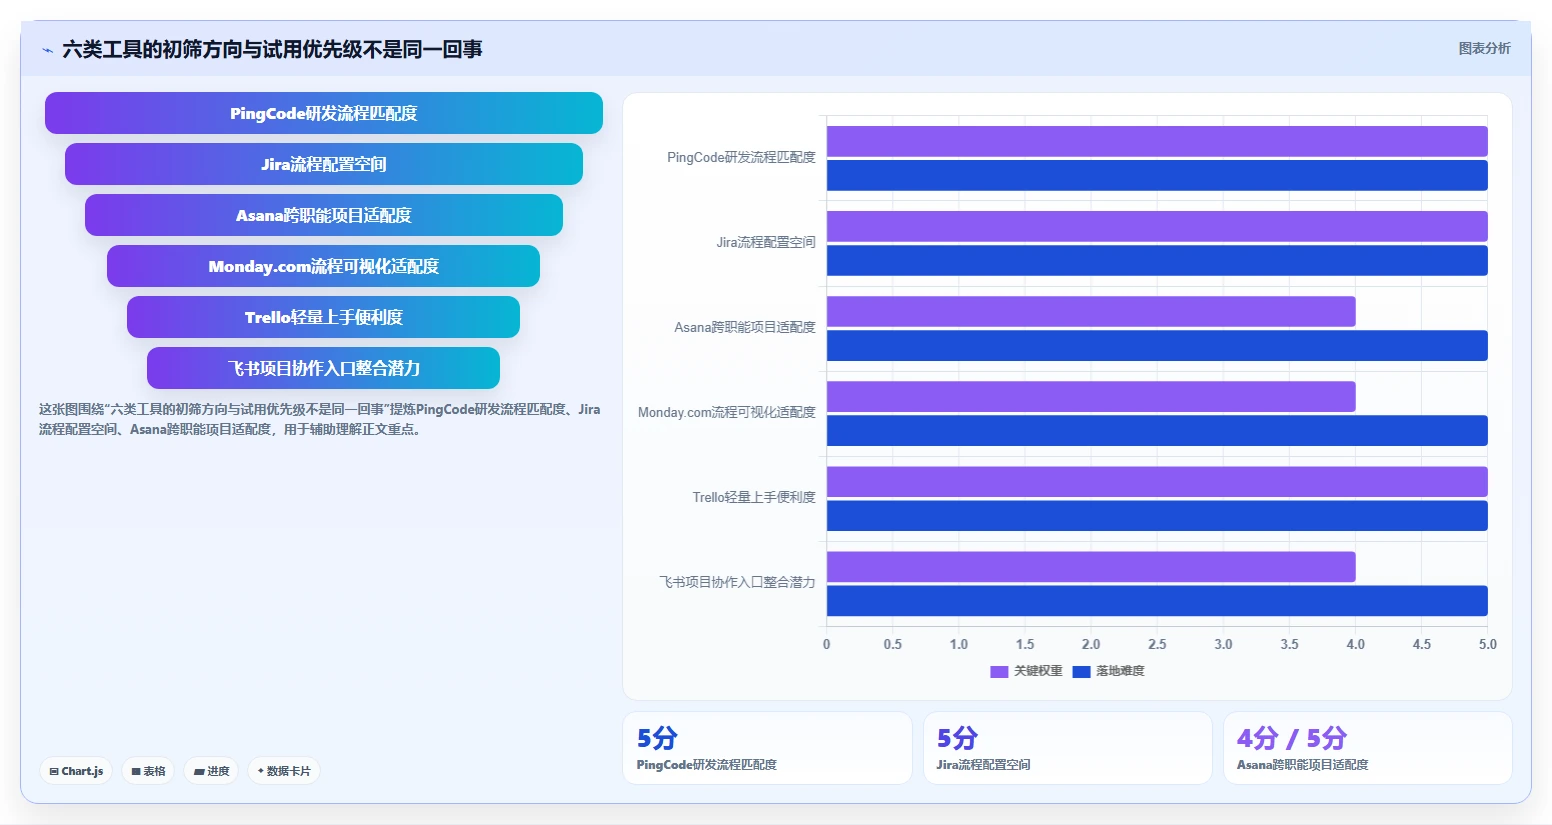Image resolution: width=1552 pixels, height=825 pixels.
Task: Select the Trello轻量上手便利度 funnel bar
Action: [x=324, y=317]
